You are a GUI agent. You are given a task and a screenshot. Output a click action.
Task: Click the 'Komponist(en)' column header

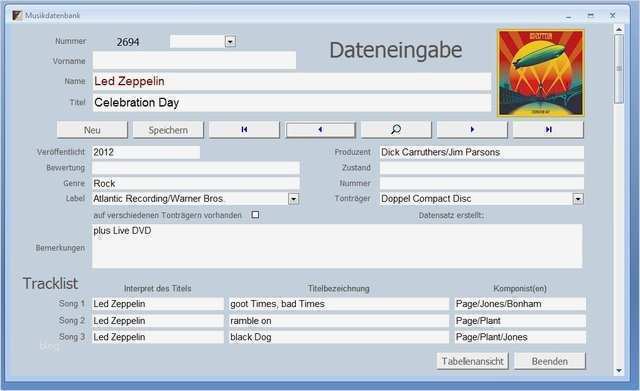(x=520, y=288)
